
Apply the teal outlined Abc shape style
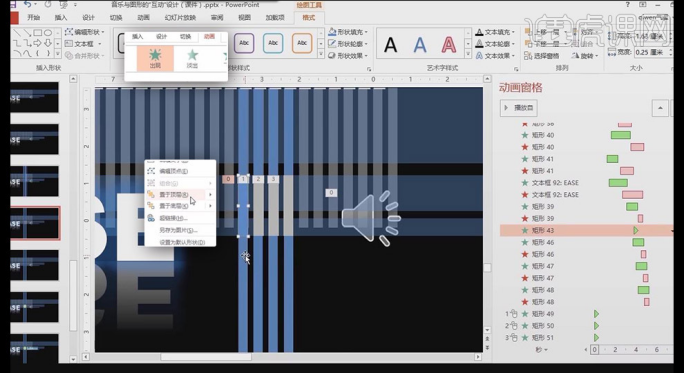tap(273, 43)
